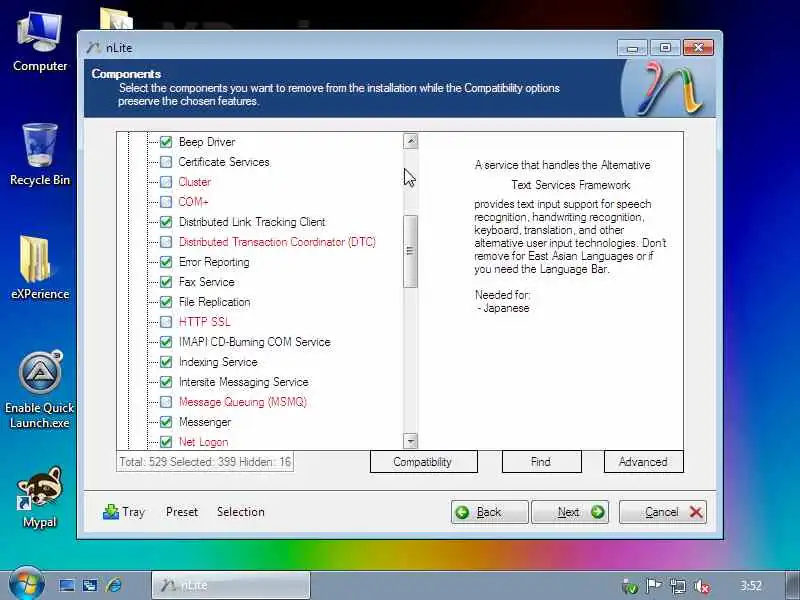Minimize the nLite window
The width and height of the screenshot is (800, 600).
[632, 47]
